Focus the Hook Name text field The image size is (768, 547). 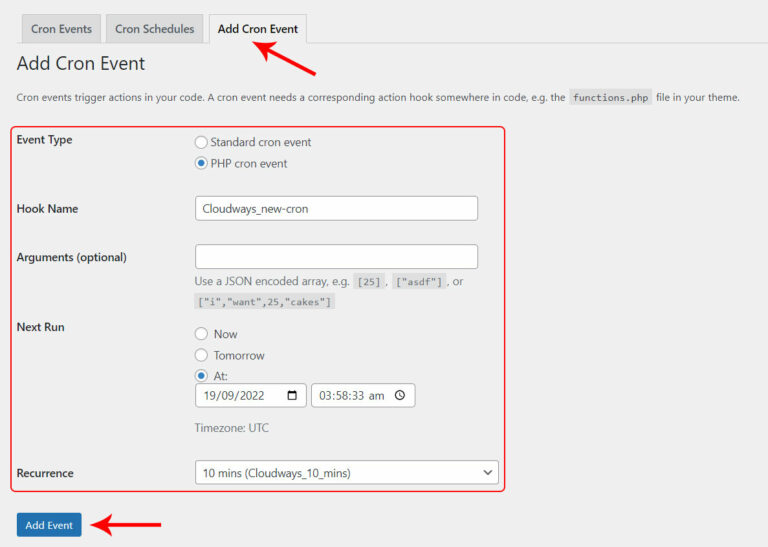[336, 208]
